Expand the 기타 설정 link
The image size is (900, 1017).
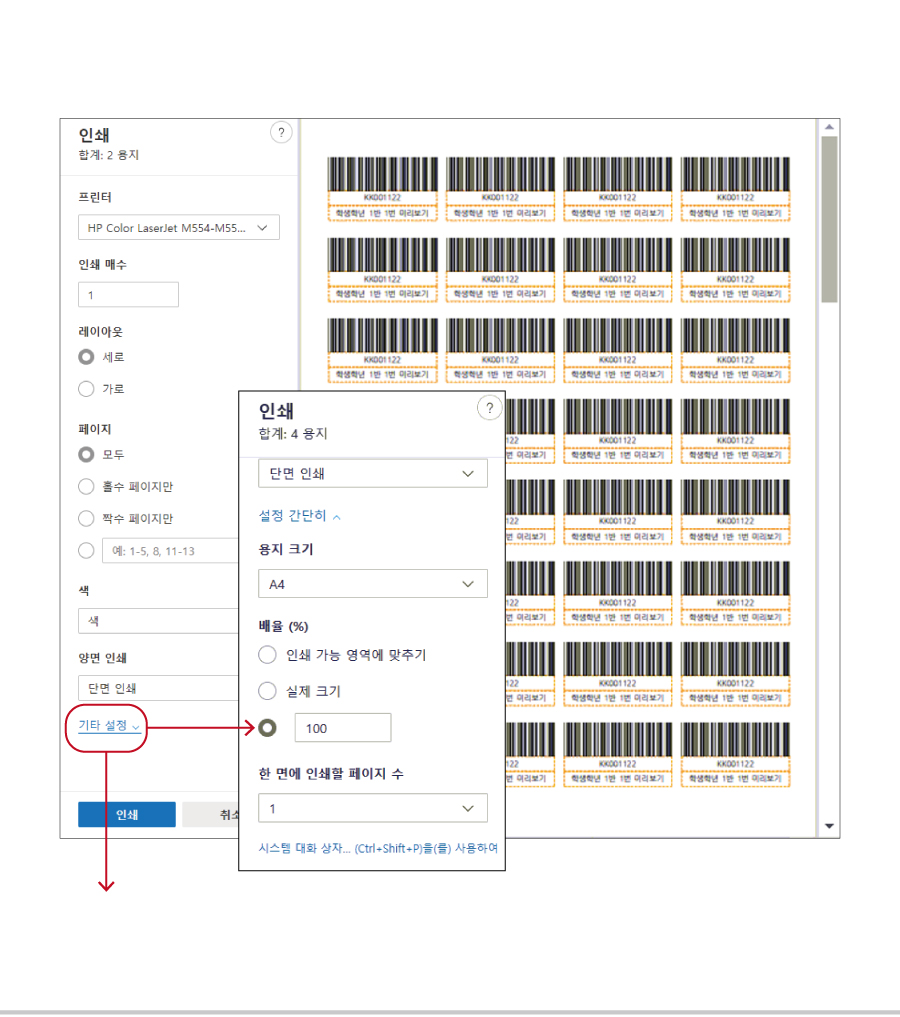[x=108, y=726]
